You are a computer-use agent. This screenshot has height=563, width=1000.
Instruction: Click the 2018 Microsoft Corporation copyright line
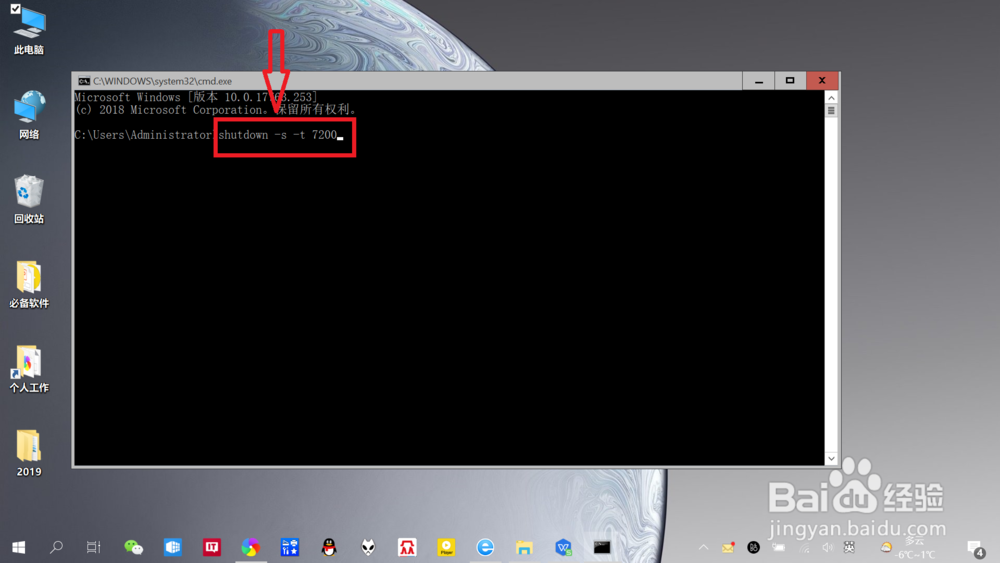point(215,110)
